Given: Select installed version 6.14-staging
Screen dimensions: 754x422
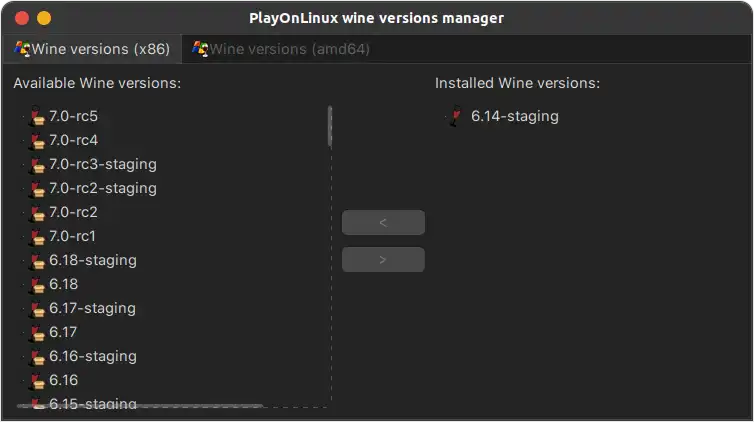Looking at the screenshot, I should (x=515, y=116).
